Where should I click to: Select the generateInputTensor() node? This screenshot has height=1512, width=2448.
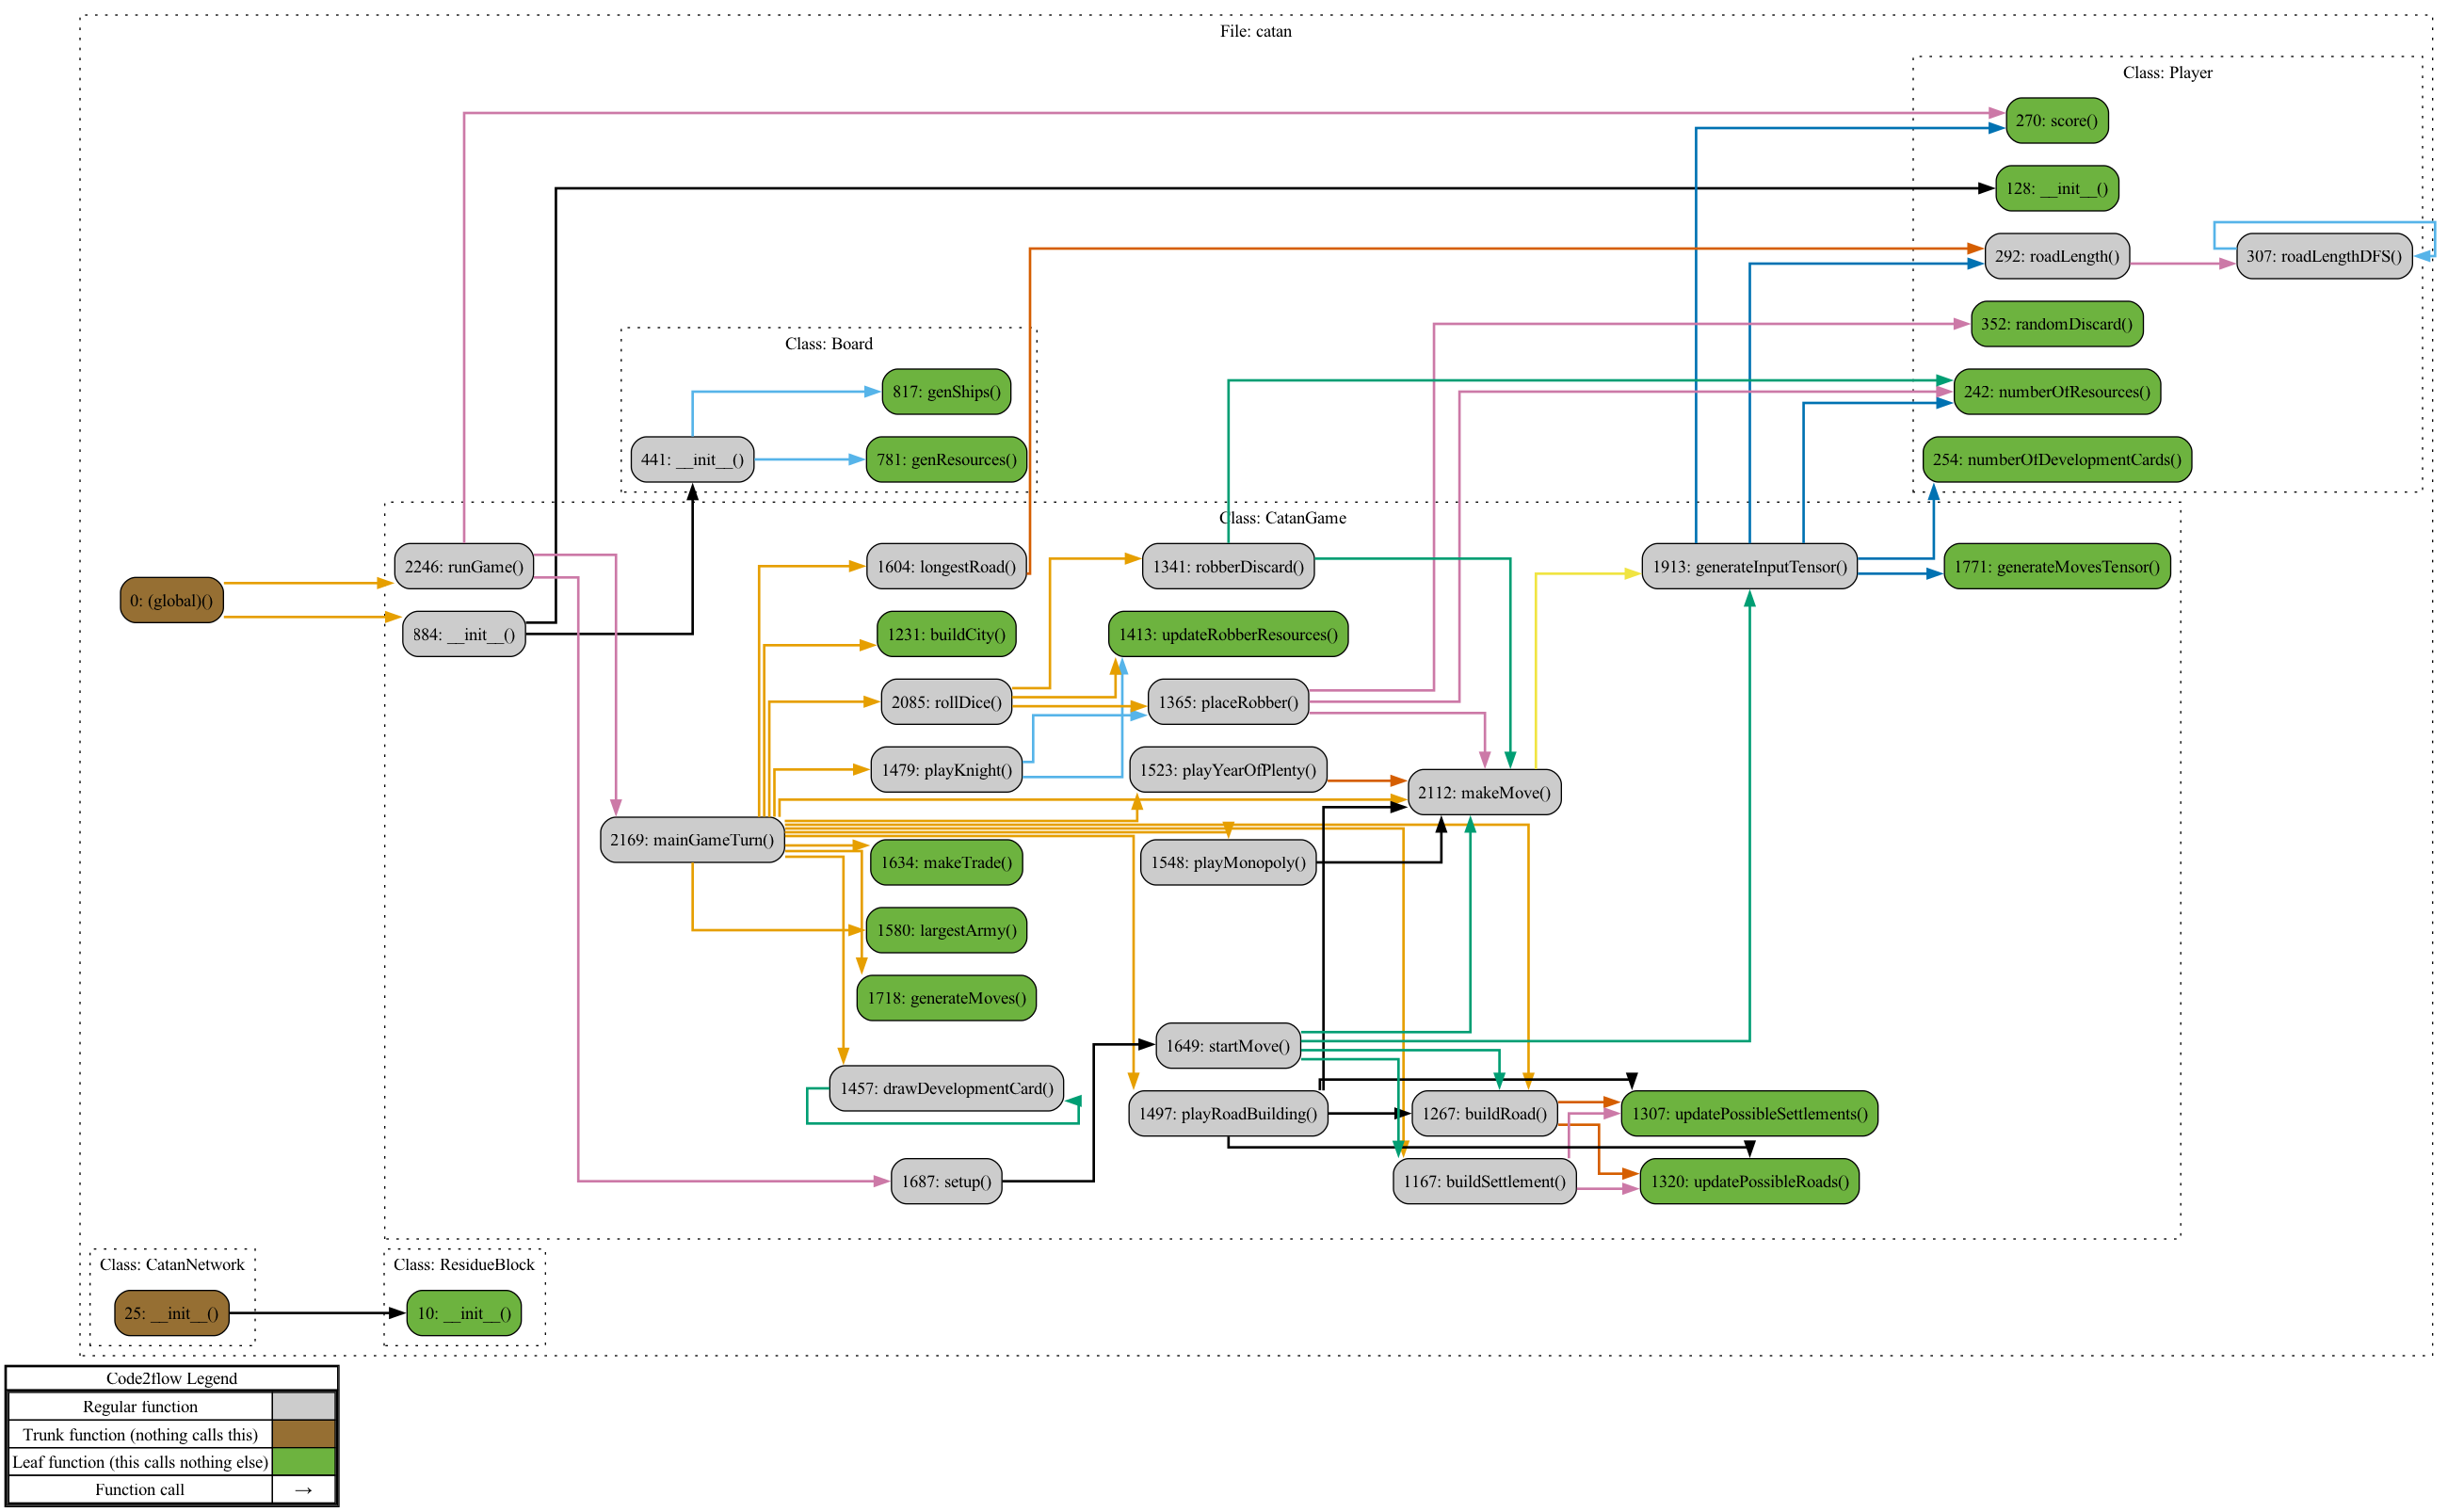coord(1749,566)
